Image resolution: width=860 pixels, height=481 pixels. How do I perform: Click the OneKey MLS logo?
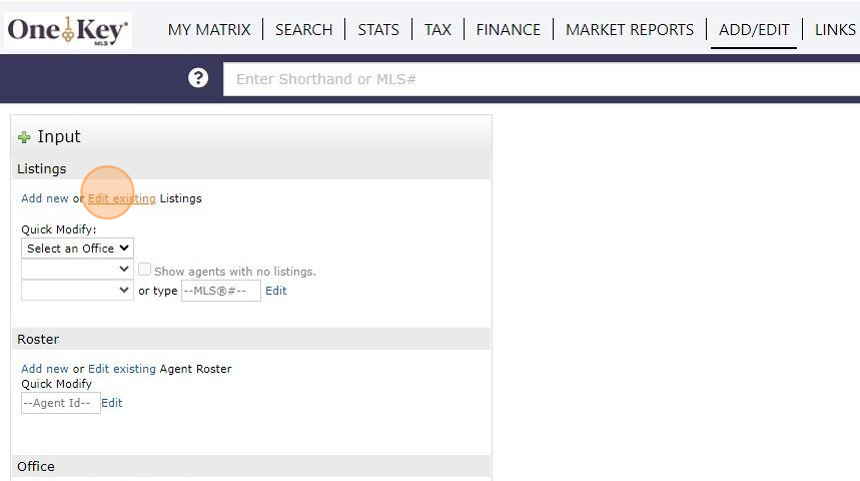(x=67, y=30)
